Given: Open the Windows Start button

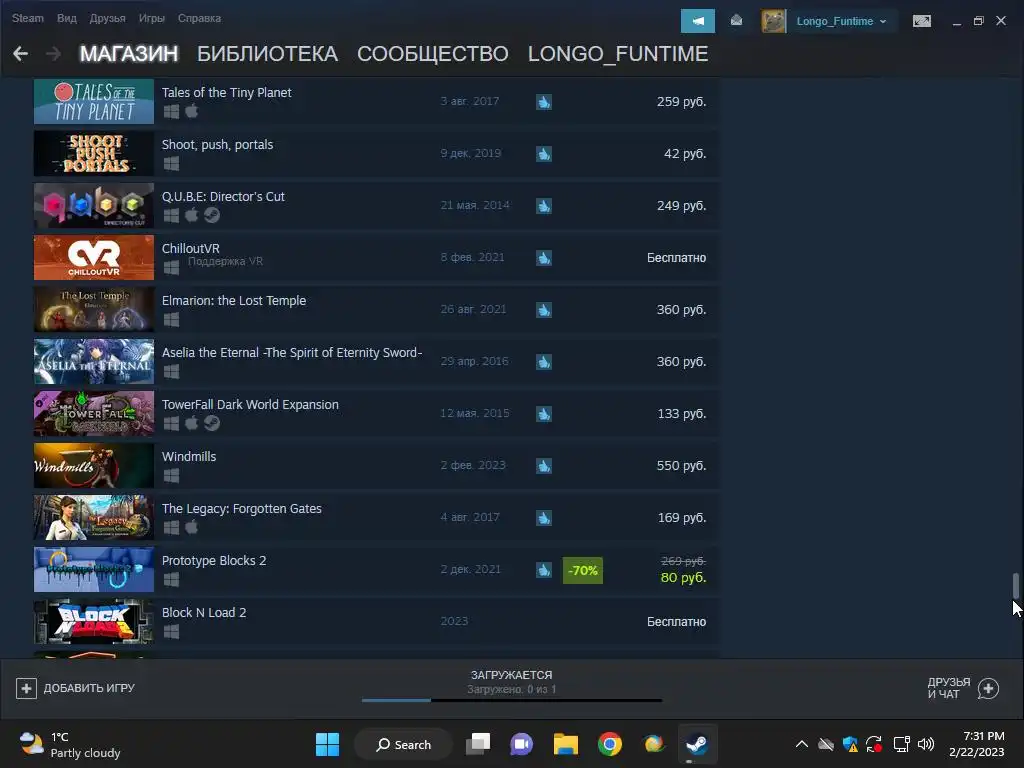Looking at the screenshot, I should (x=327, y=744).
